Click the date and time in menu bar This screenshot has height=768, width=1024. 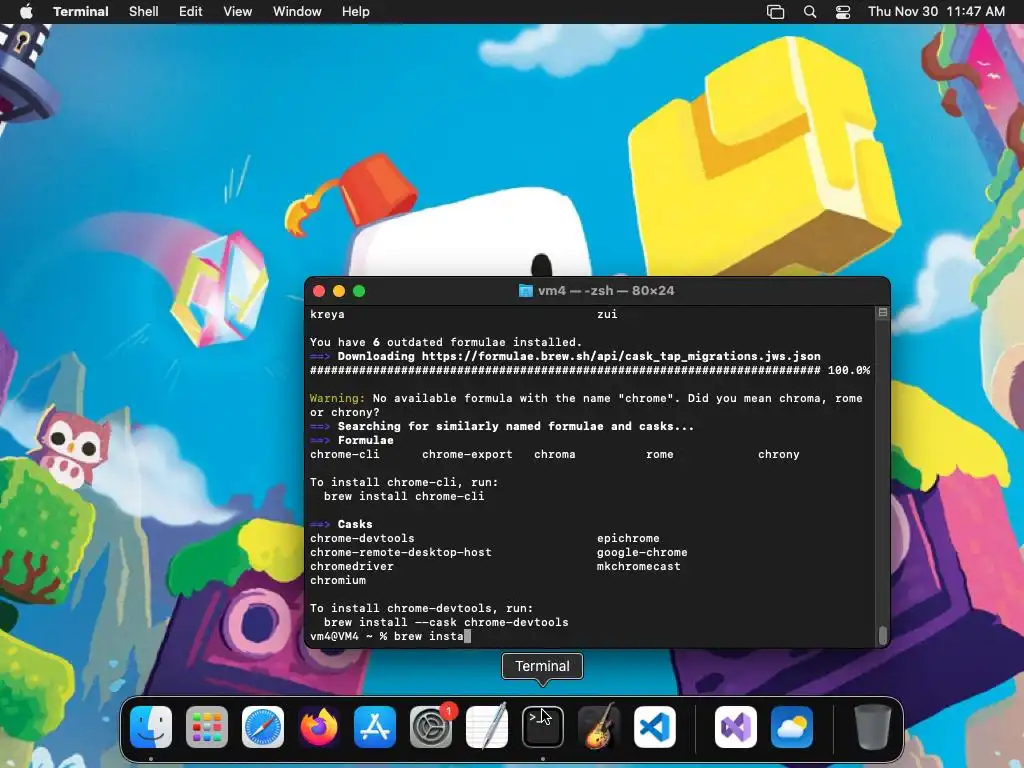[936, 12]
